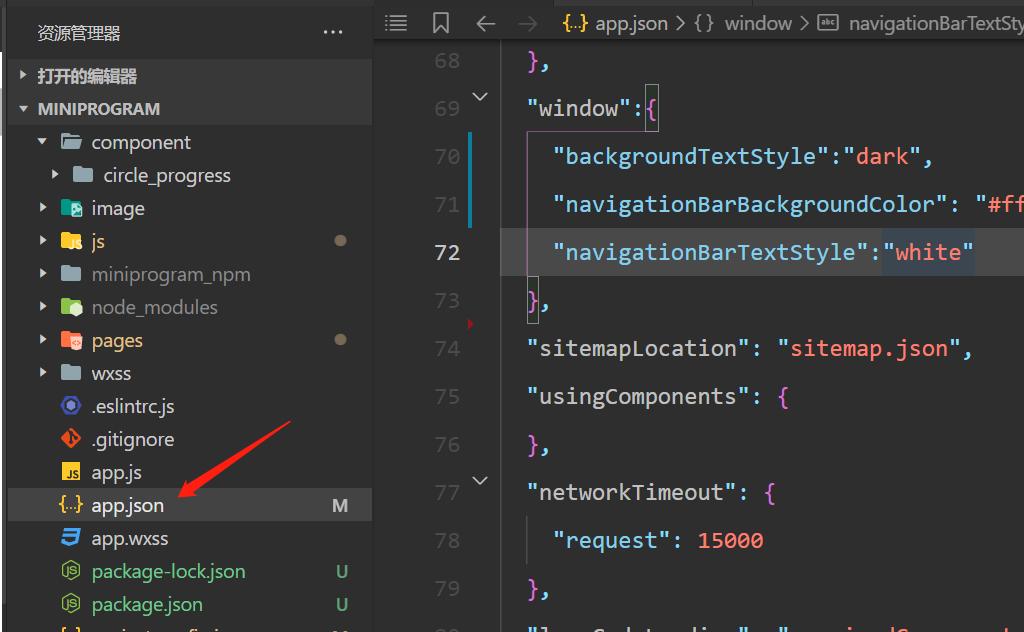Click the app.wxss CSS file icon

tap(71, 538)
